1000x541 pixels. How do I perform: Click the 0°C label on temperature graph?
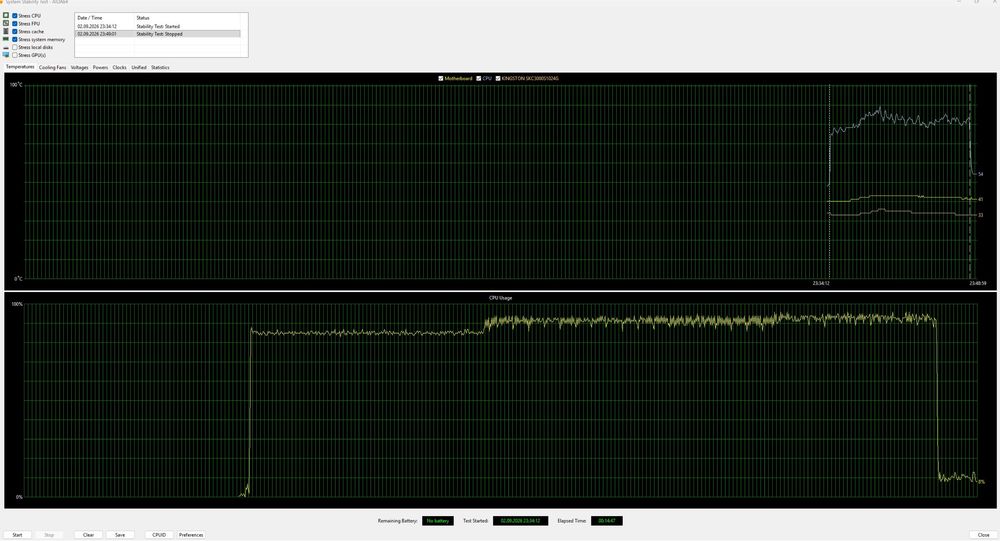[18, 279]
